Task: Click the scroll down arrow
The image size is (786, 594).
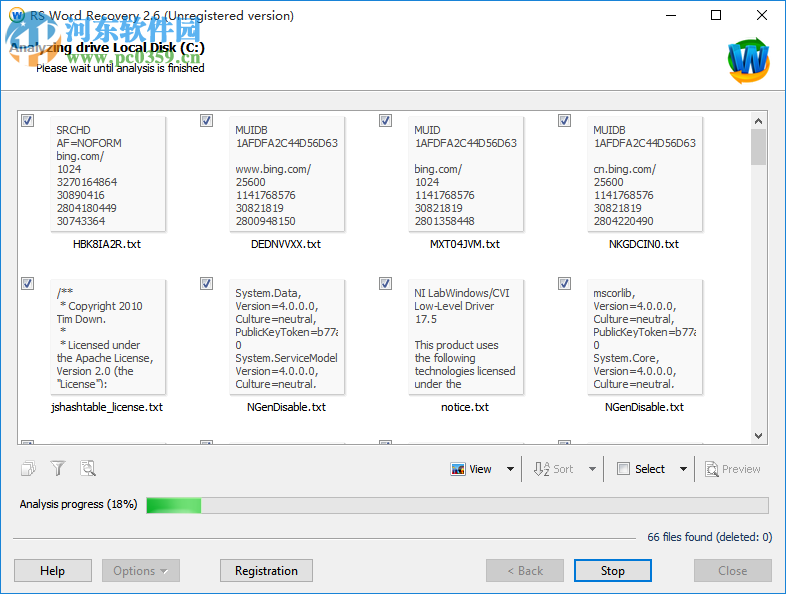Action: [x=758, y=436]
